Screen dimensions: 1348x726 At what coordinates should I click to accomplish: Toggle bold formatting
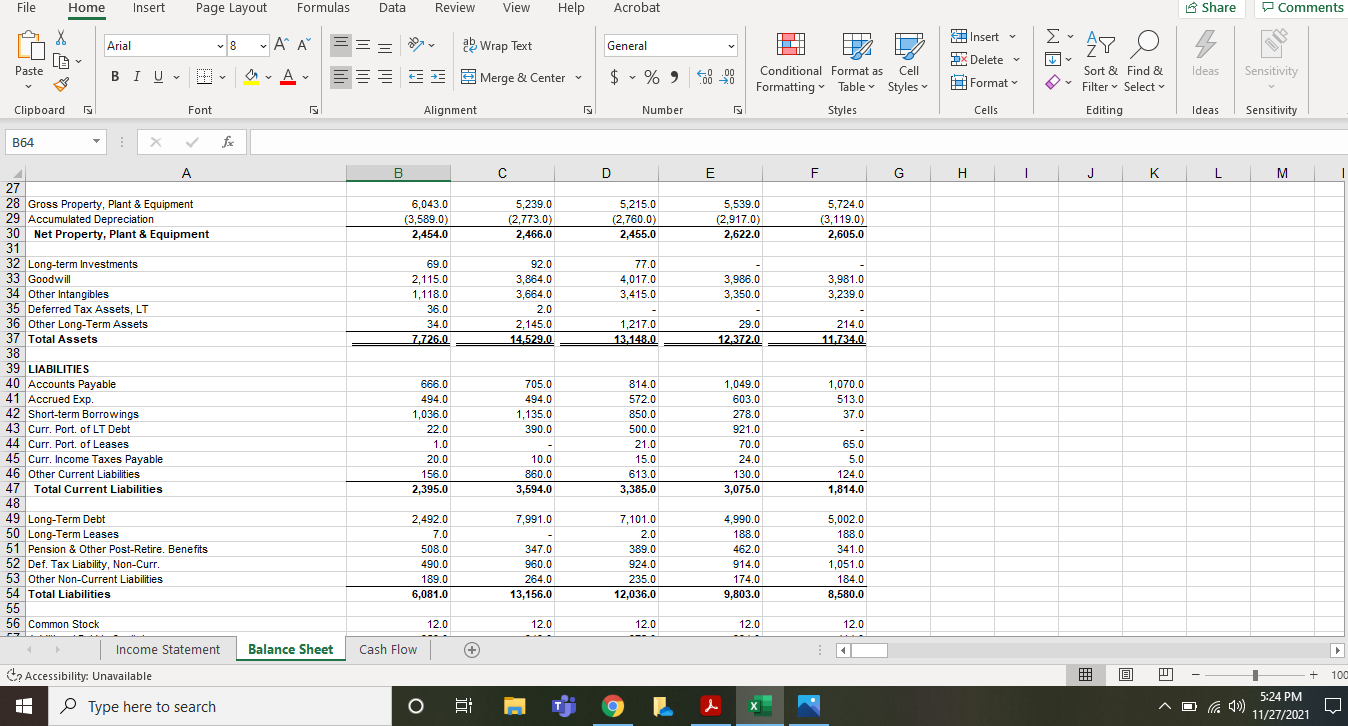(x=114, y=75)
